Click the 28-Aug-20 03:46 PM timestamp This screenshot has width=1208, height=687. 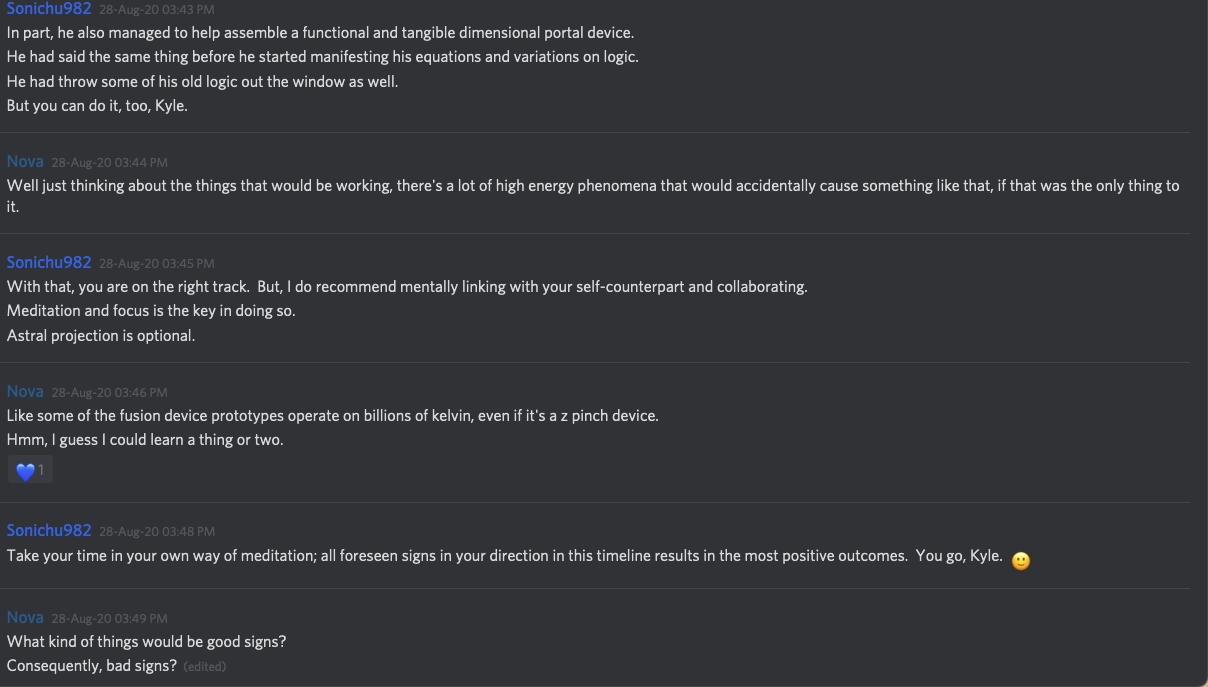click(109, 392)
